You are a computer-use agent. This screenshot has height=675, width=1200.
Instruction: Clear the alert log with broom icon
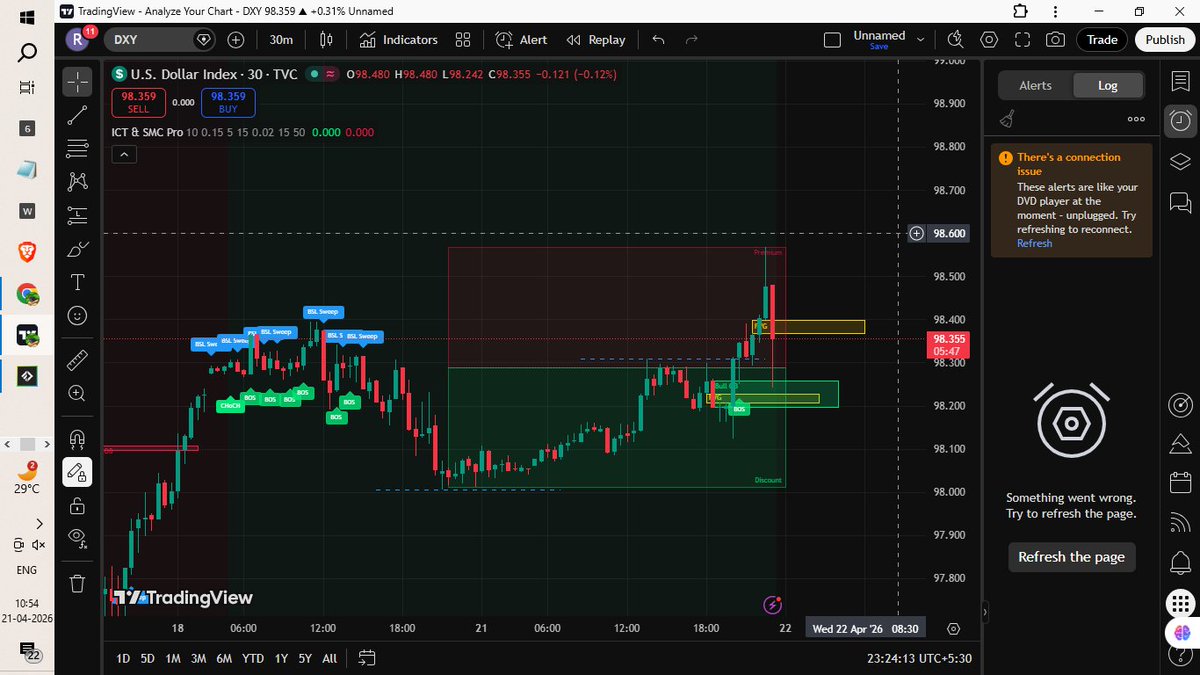1008,119
